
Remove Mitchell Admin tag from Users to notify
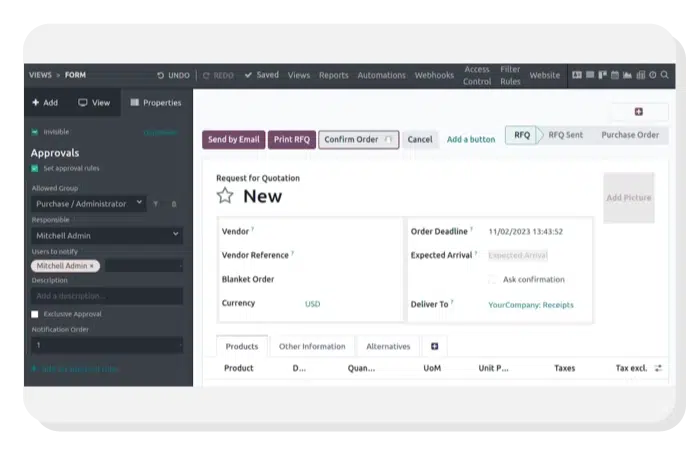coord(92,266)
